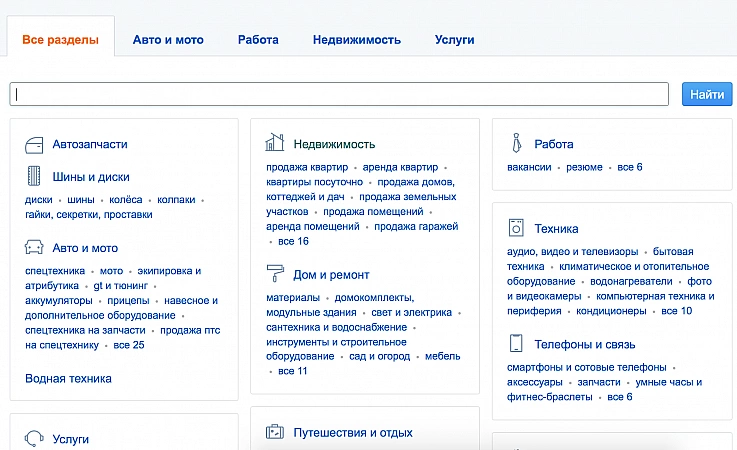This screenshot has height=450, width=737.
Task: Click the Авто и мото car icon
Action: click(x=35, y=248)
